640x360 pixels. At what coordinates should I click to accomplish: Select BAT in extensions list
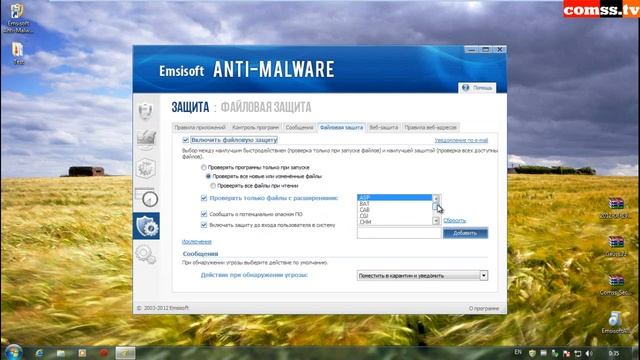point(394,204)
